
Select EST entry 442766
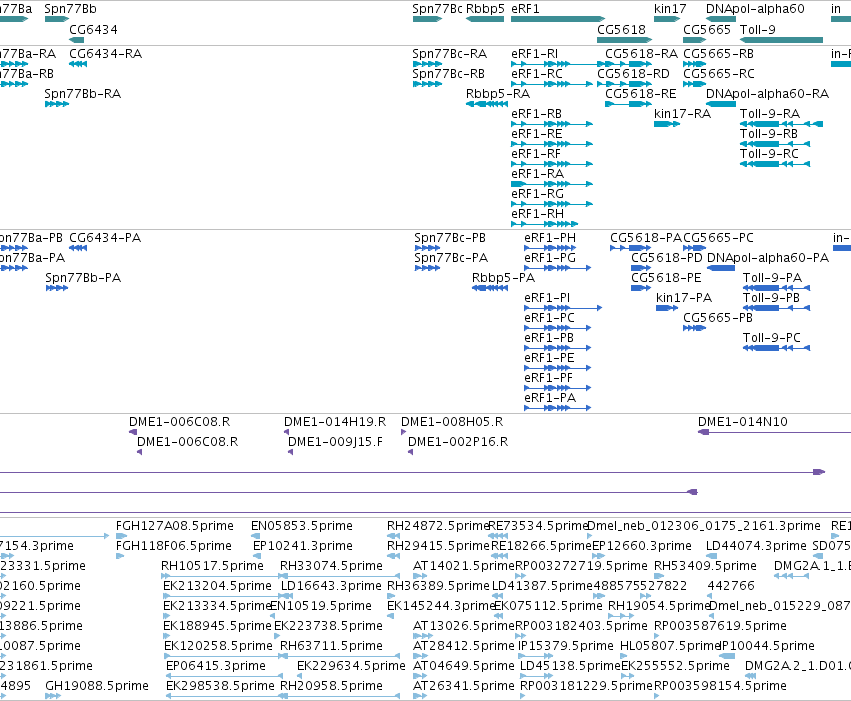(x=731, y=587)
